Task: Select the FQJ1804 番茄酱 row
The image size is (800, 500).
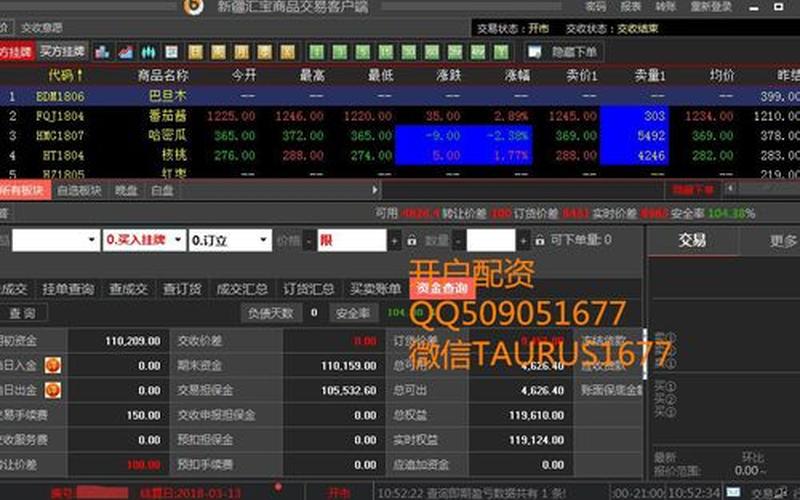Action: pos(400,116)
